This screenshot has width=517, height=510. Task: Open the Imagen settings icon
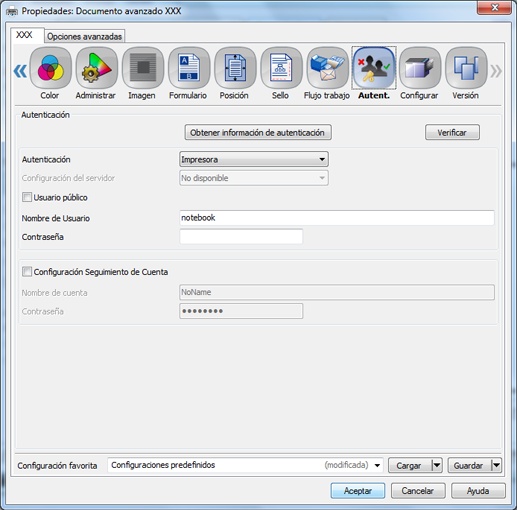click(143, 69)
